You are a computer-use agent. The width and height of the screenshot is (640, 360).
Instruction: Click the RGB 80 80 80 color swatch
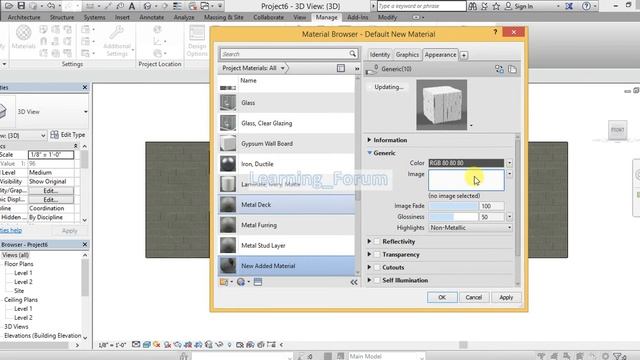tap(466, 163)
